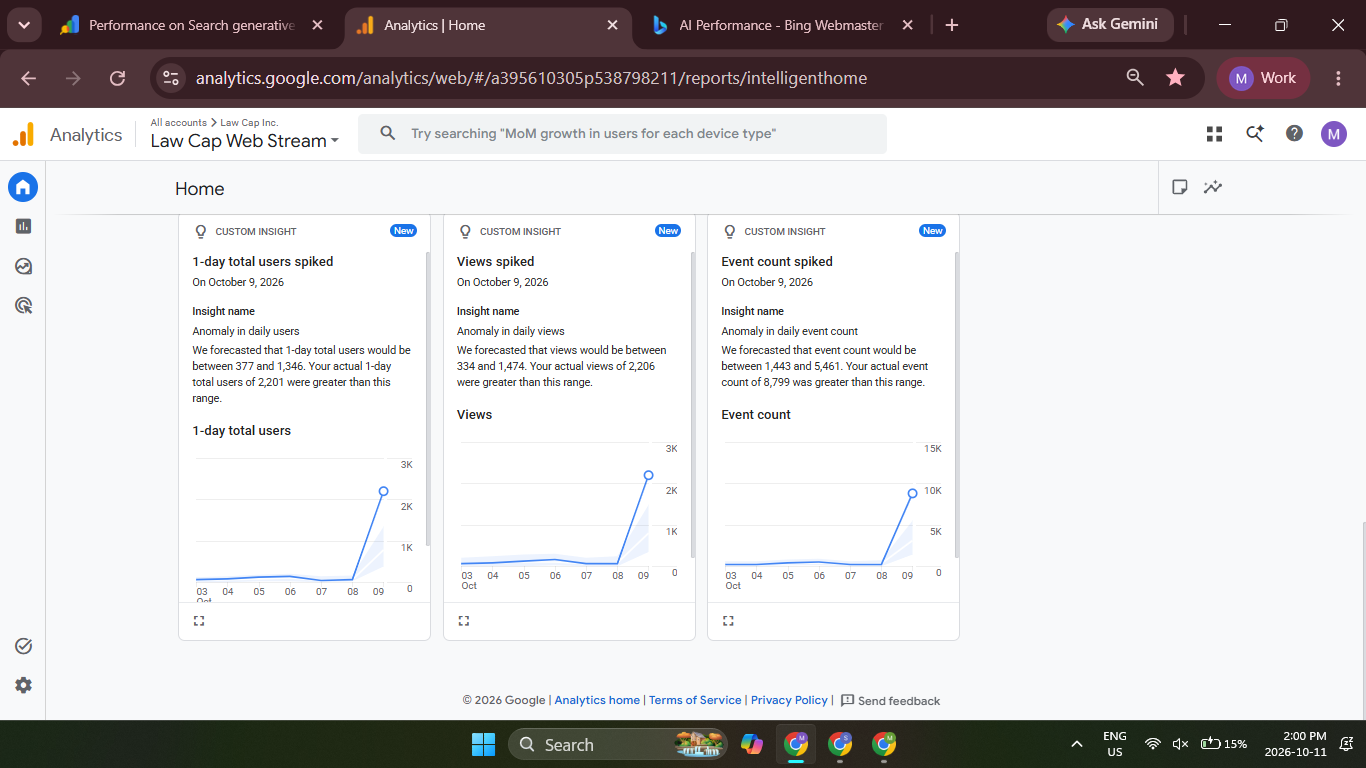Click the taskbar Search box
The image size is (1366, 768).
click(x=618, y=744)
